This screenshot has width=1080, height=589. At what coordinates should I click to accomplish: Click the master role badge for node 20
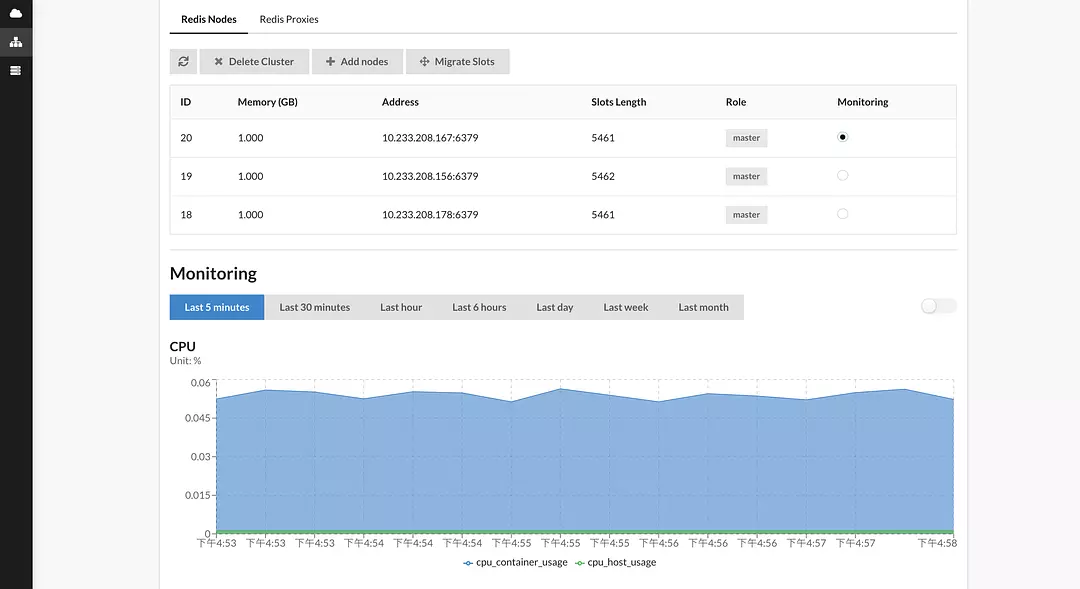tap(746, 137)
